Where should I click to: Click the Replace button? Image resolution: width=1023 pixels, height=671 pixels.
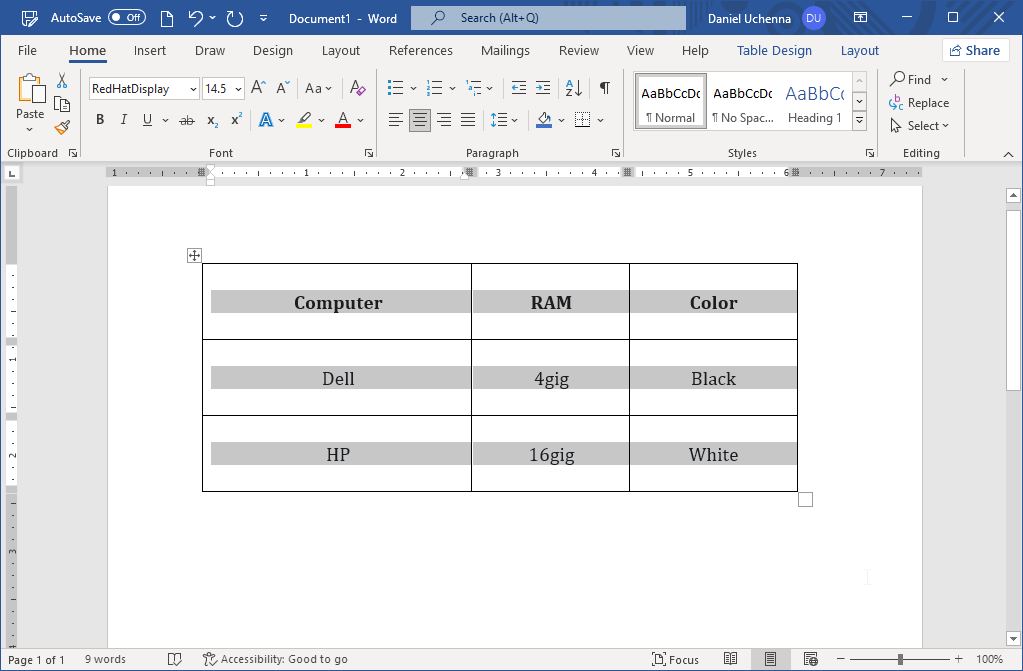click(x=919, y=103)
